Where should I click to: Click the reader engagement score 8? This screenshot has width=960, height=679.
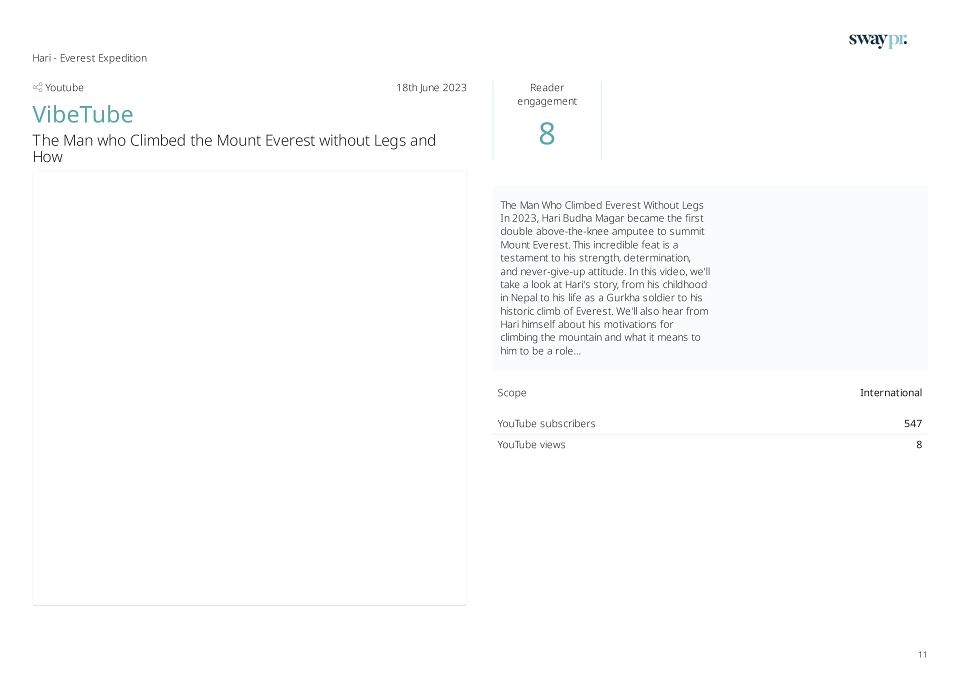pyautogui.click(x=547, y=133)
